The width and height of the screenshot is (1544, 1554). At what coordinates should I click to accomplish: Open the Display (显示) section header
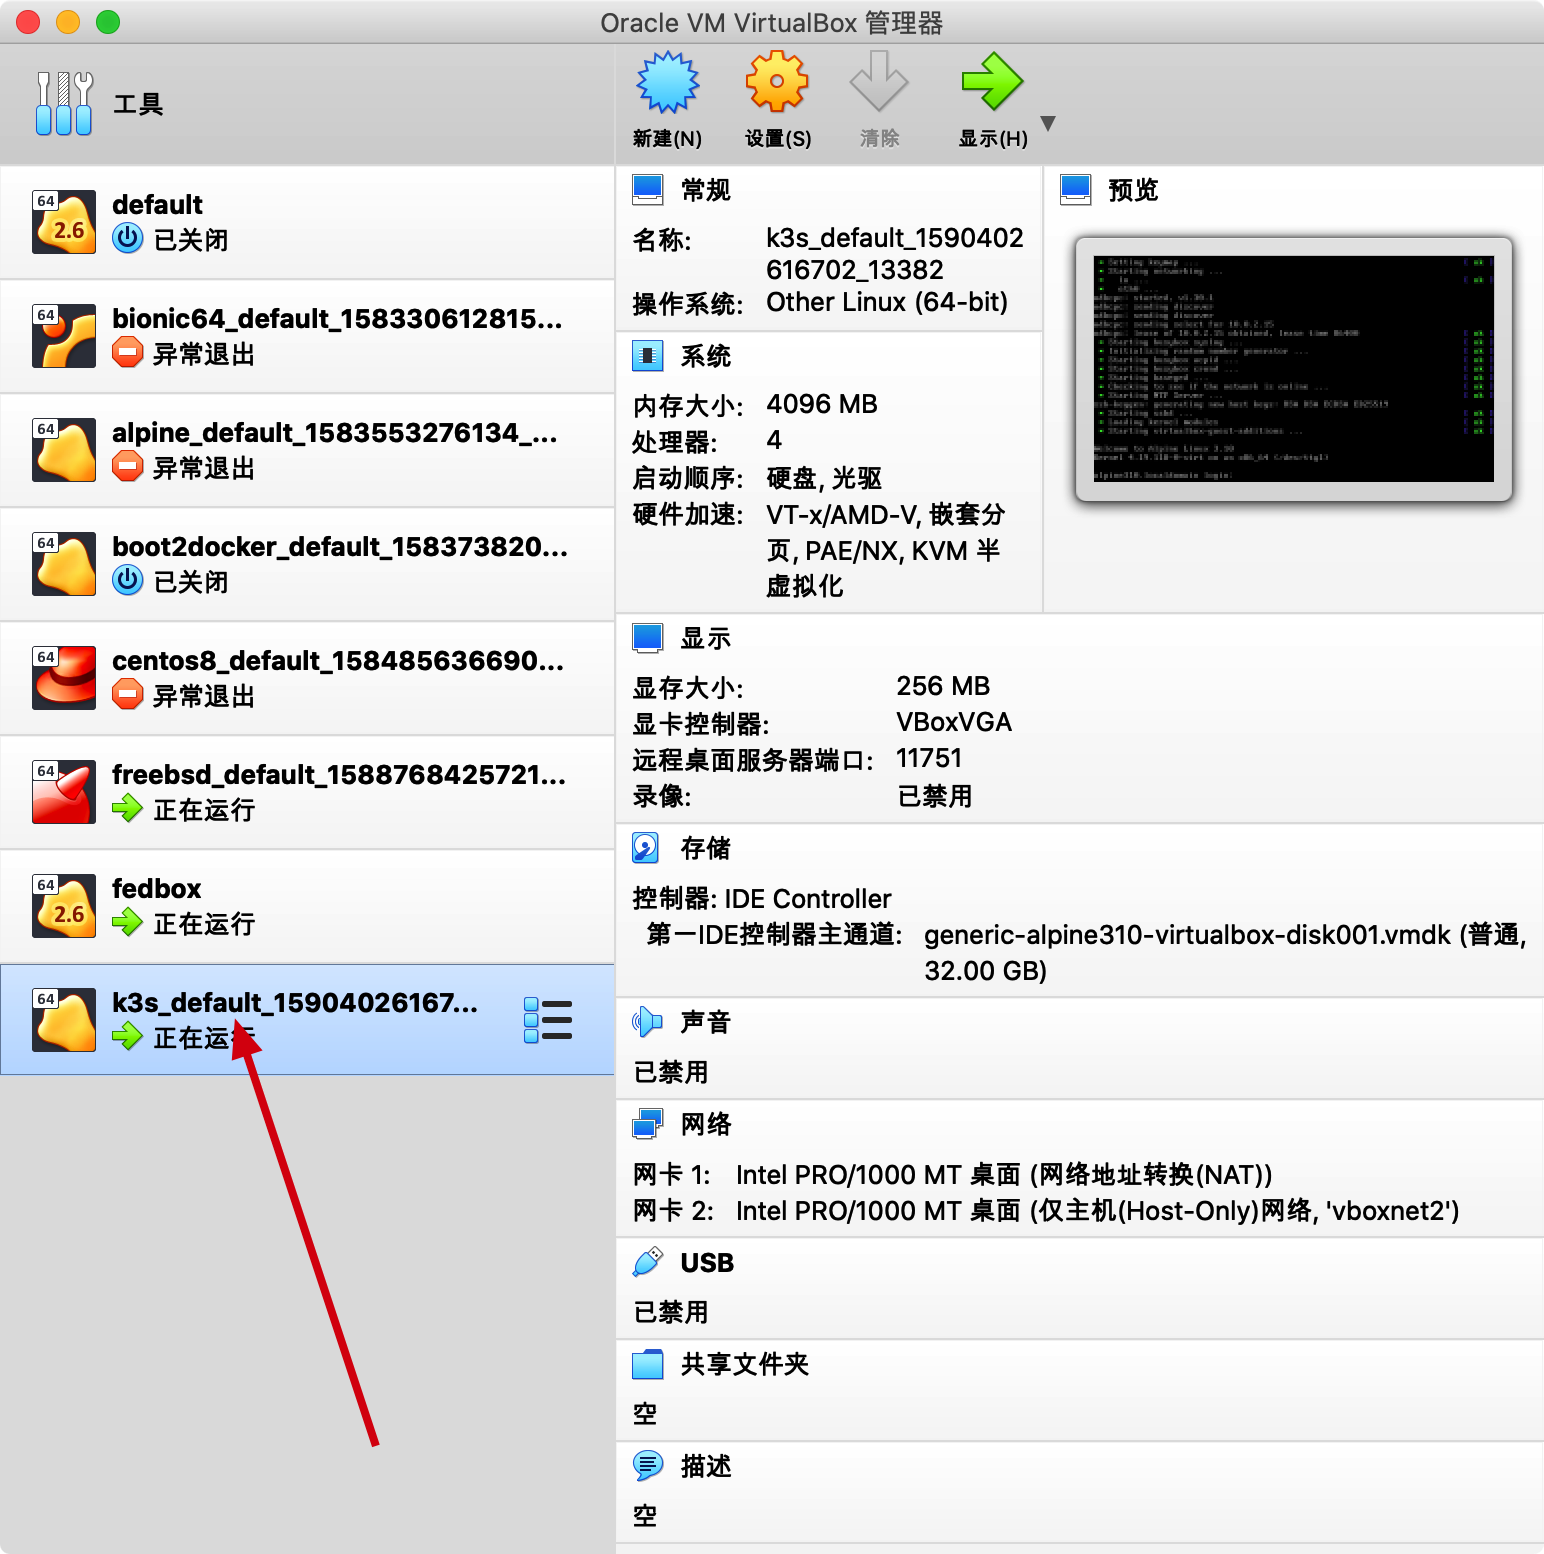706,638
